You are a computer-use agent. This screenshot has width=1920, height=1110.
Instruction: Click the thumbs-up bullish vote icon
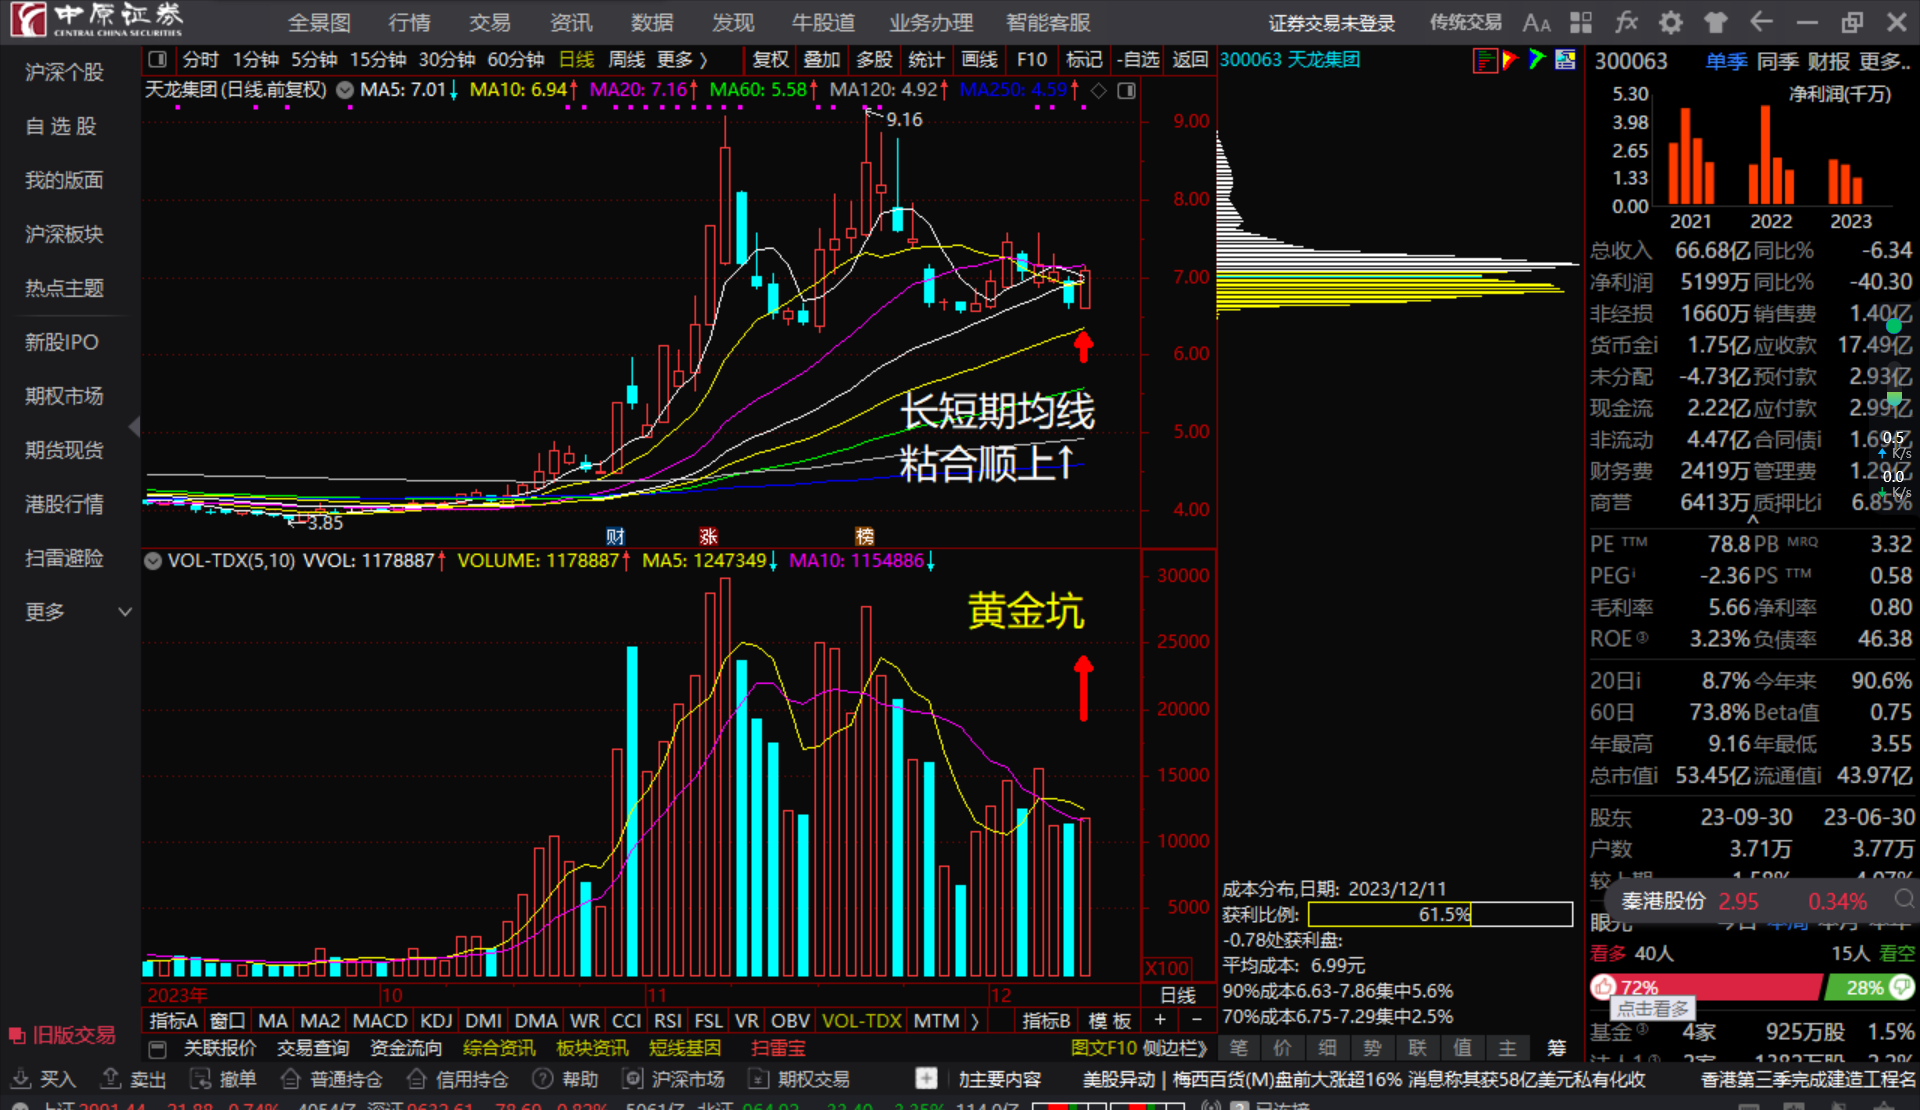(x=1604, y=987)
